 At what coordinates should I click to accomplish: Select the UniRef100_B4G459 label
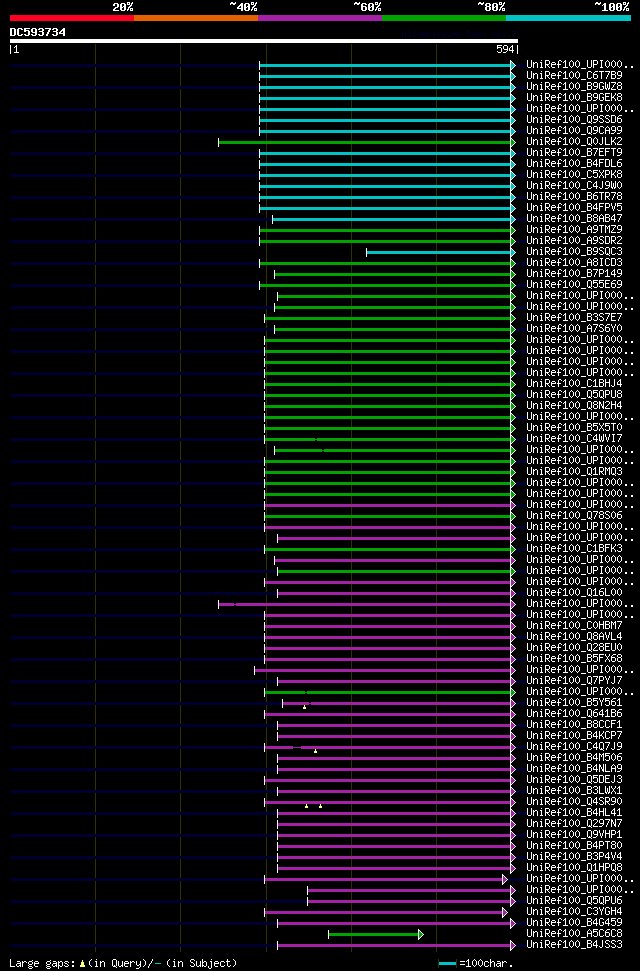pyautogui.click(x=574, y=923)
